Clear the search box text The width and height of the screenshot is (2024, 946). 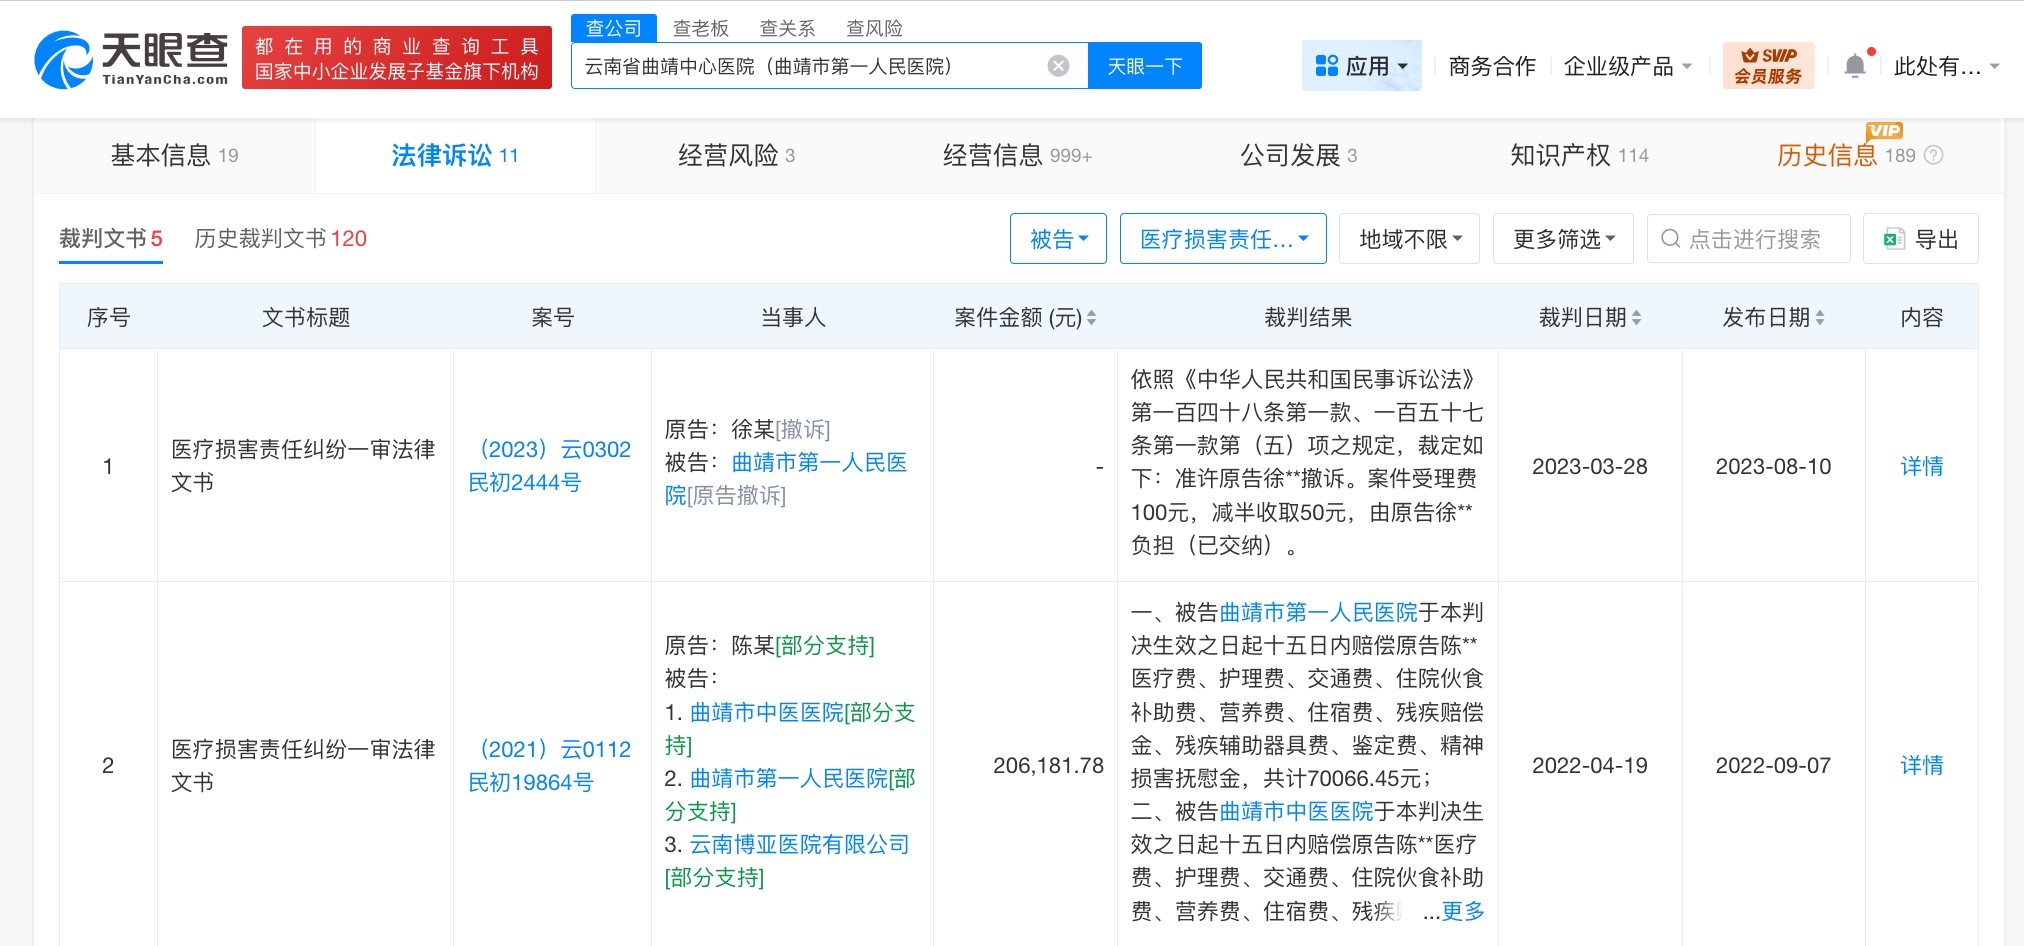tap(1058, 66)
